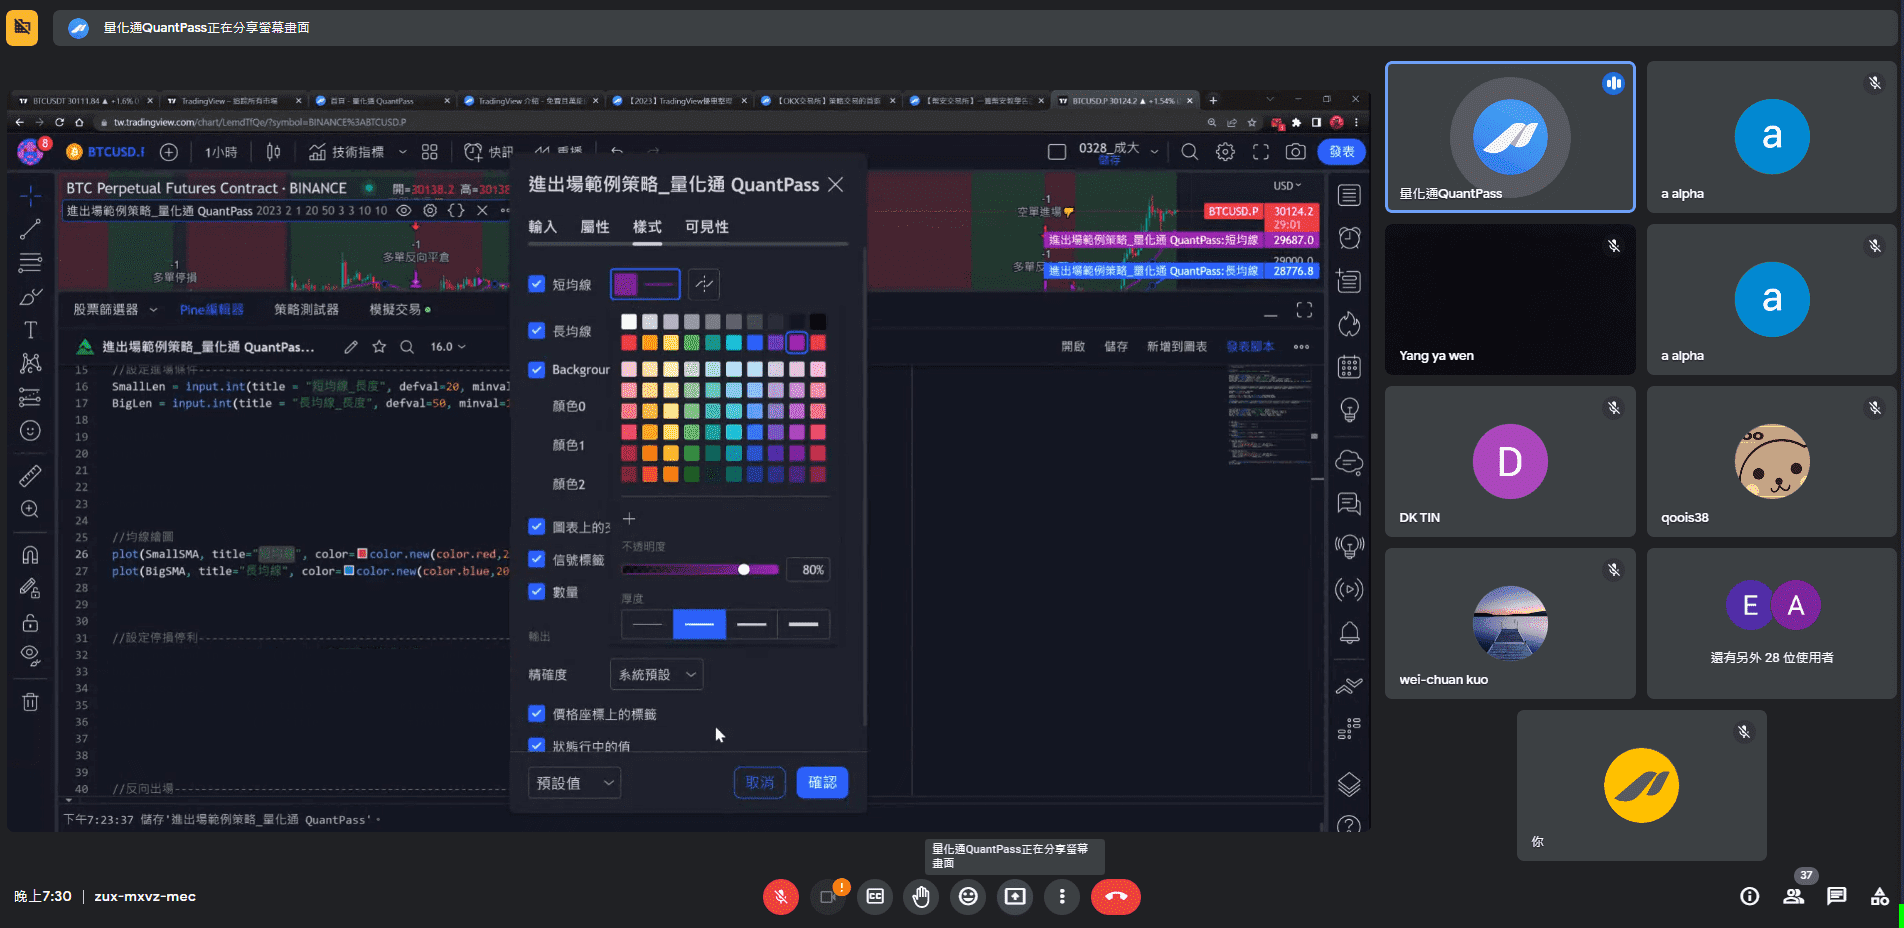Open the 精確度 系統預設 dropdown
The height and width of the screenshot is (928, 1904).
click(x=656, y=674)
